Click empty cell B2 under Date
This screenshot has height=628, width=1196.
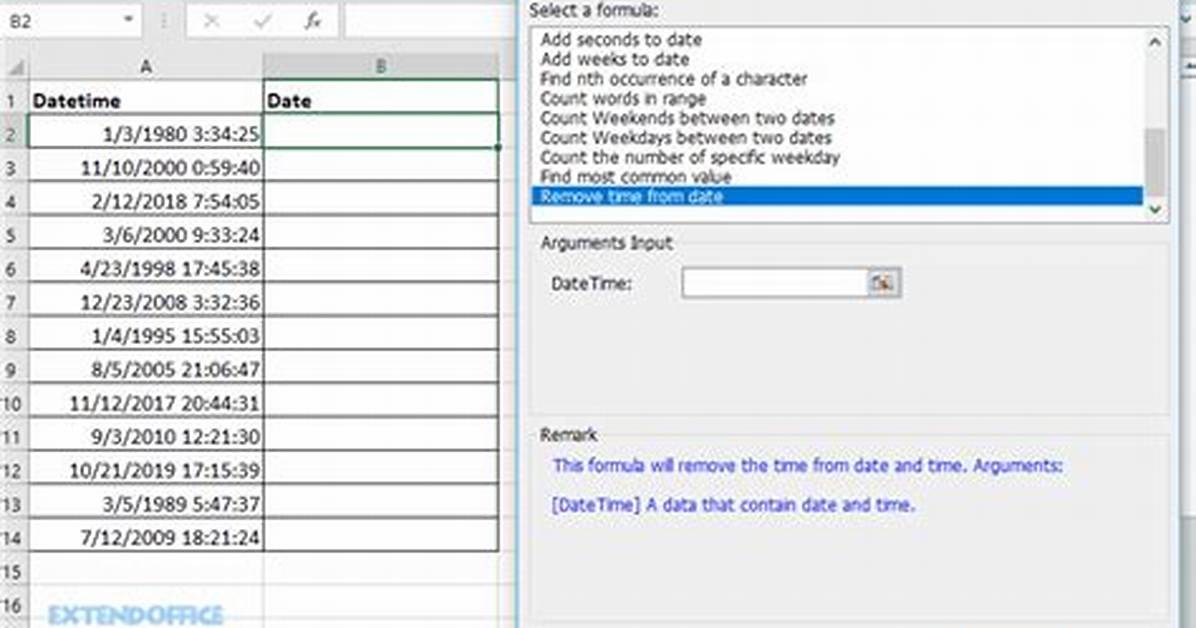point(381,131)
